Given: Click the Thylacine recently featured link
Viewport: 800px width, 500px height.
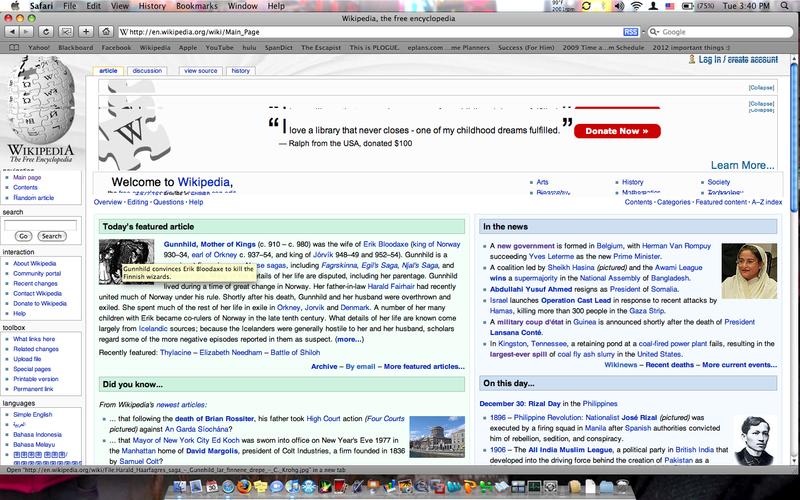Looking at the screenshot, I should coord(176,353).
